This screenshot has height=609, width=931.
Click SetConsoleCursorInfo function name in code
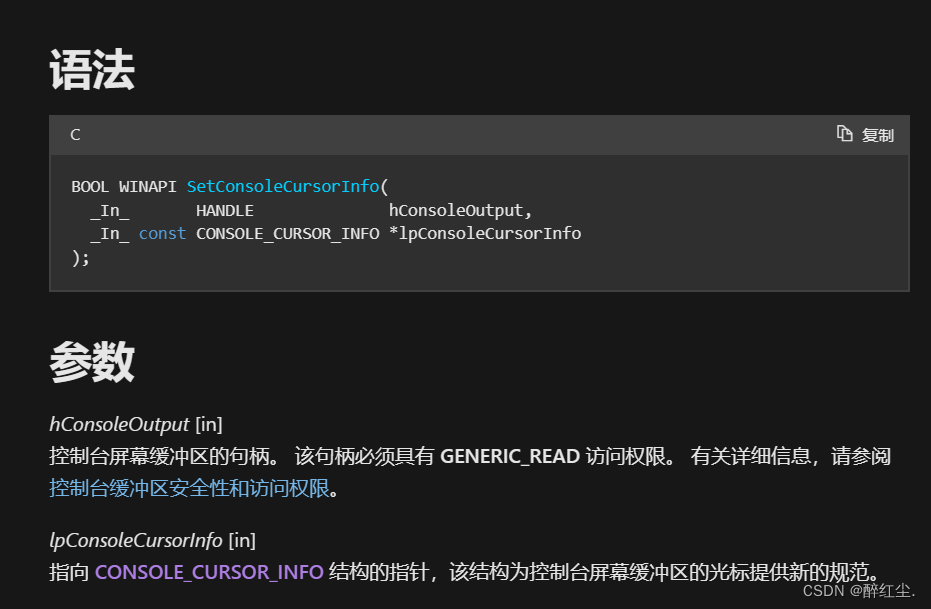tap(283, 186)
